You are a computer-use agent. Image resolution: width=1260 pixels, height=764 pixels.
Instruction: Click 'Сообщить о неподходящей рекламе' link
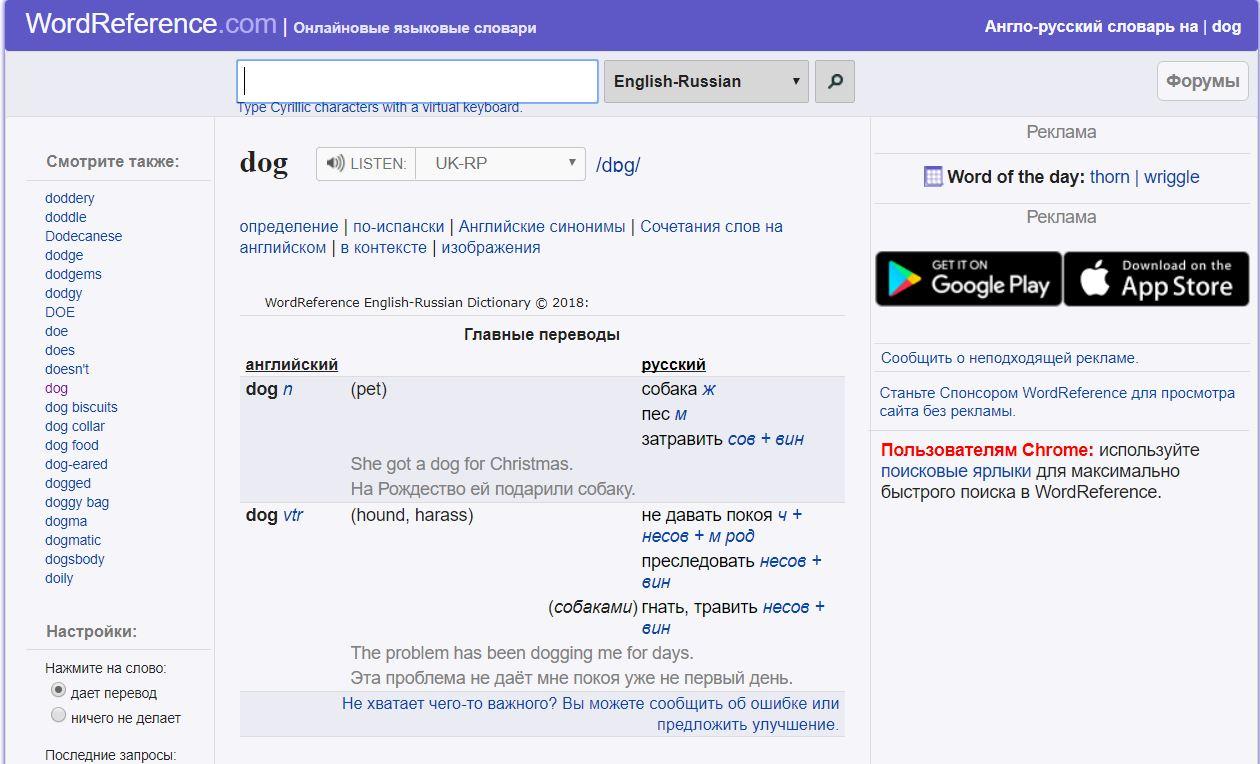pyautogui.click(x=1009, y=358)
